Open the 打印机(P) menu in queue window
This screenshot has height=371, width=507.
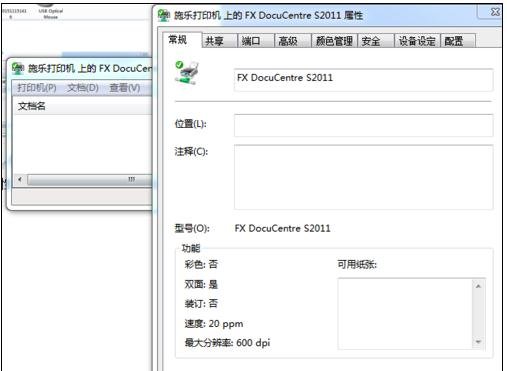point(37,88)
